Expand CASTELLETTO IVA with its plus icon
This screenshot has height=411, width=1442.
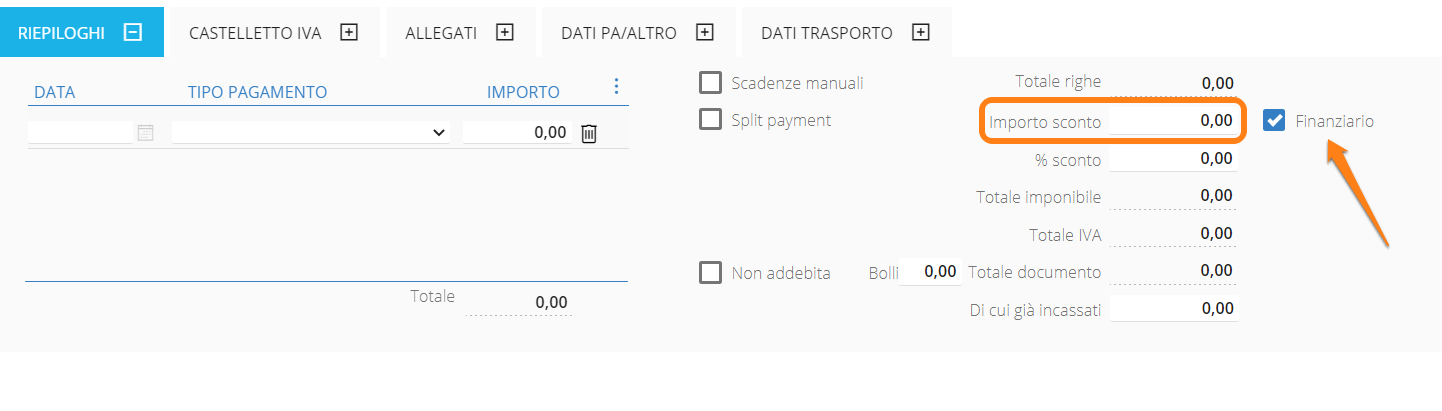(x=349, y=32)
